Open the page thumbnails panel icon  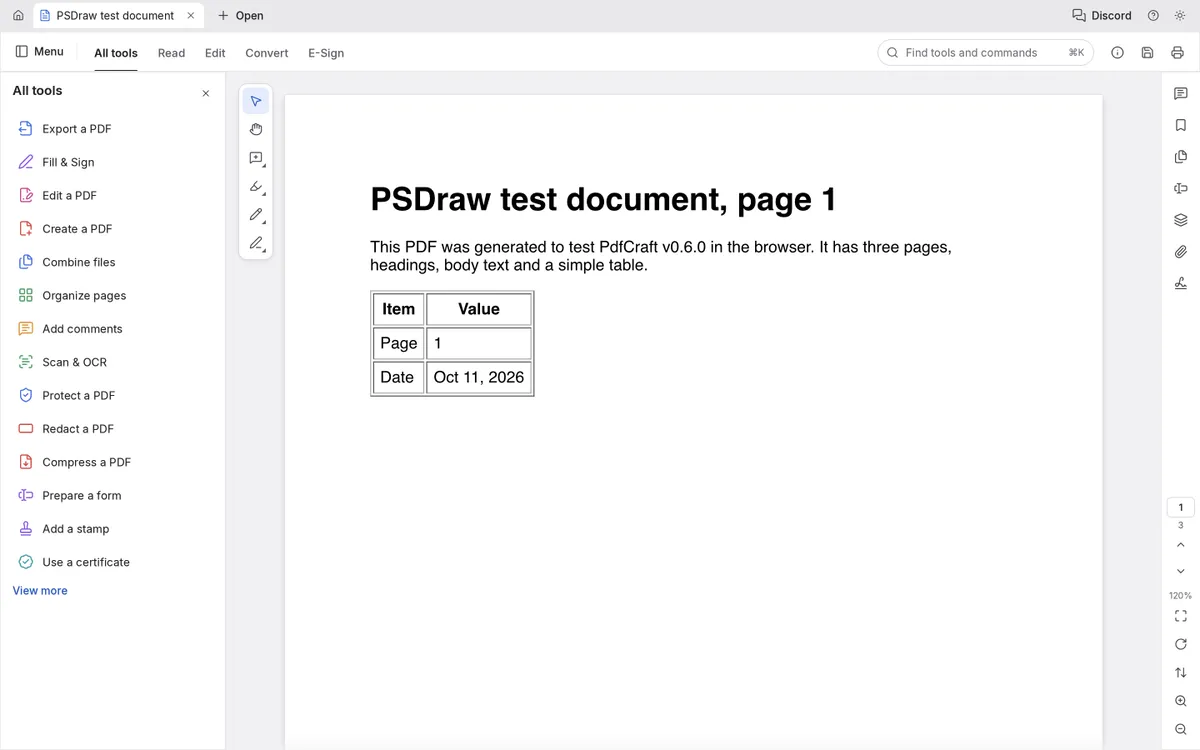click(x=1181, y=157)
